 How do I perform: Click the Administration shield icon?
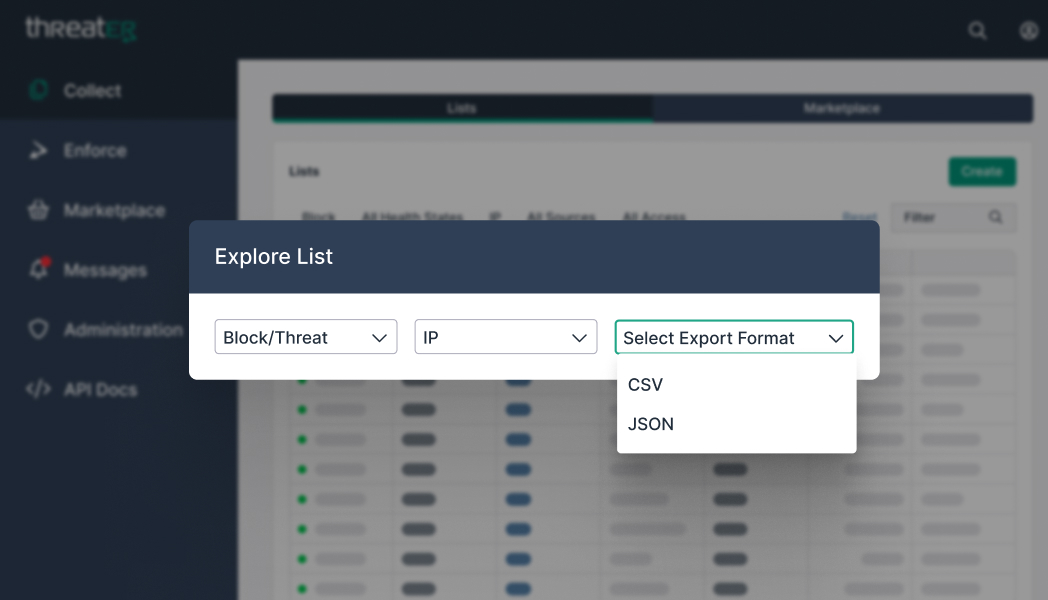point(38,329)
